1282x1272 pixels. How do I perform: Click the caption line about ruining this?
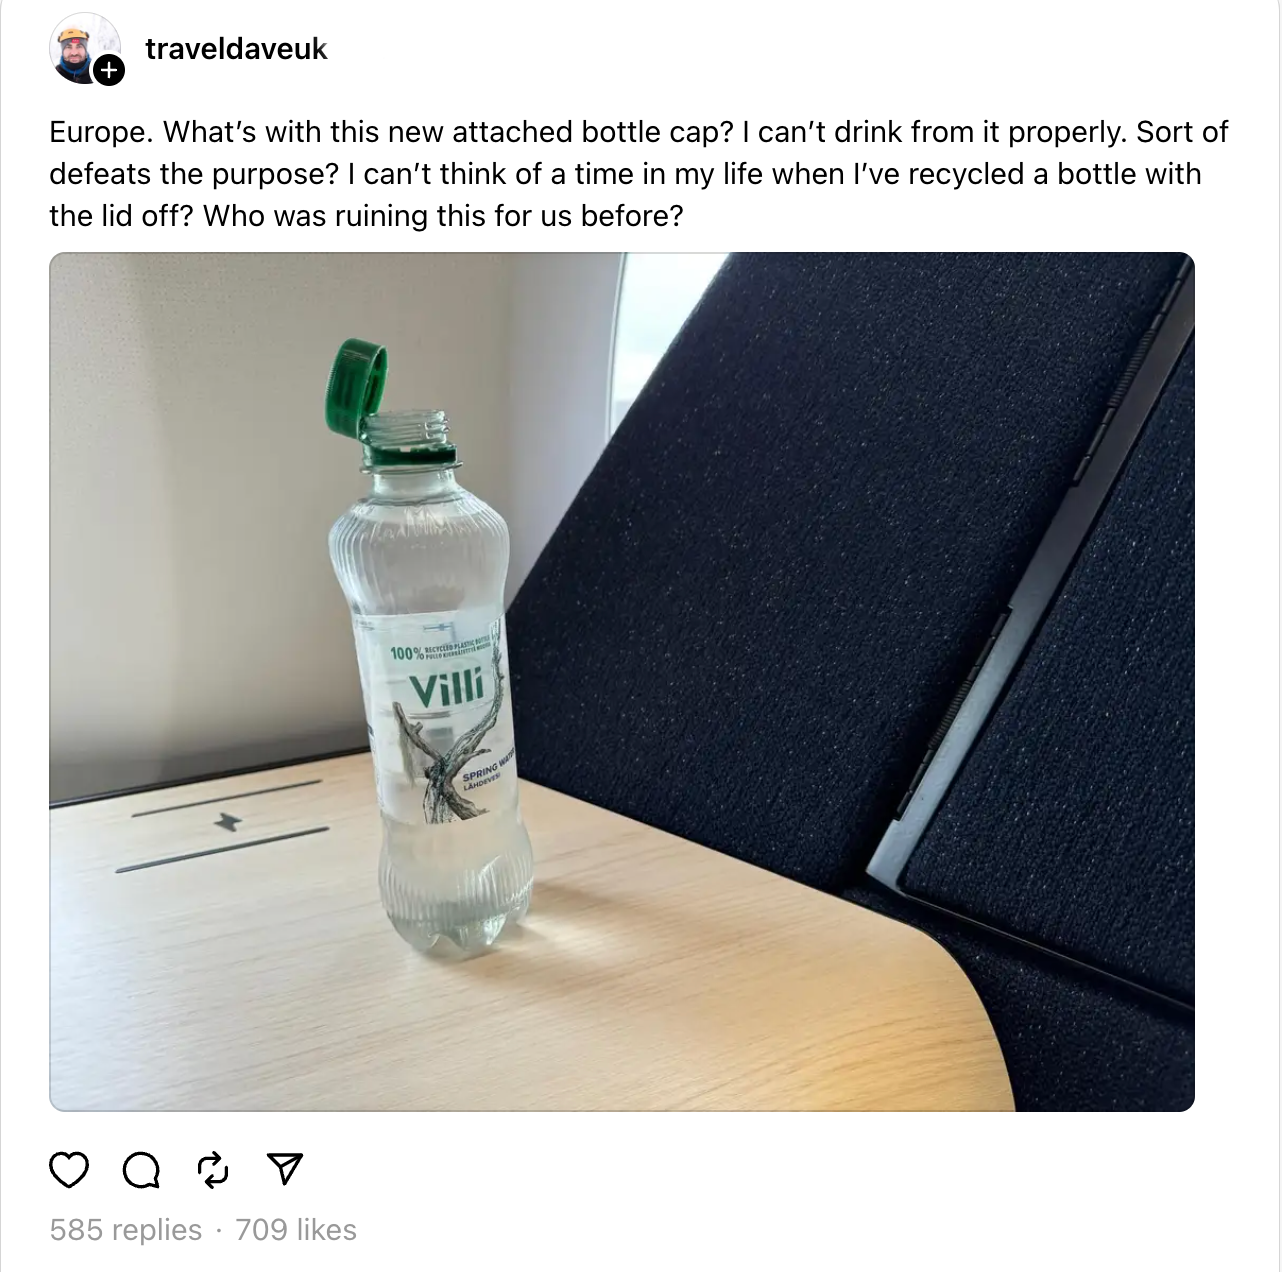pyautogui.click(x=366, y=216)
